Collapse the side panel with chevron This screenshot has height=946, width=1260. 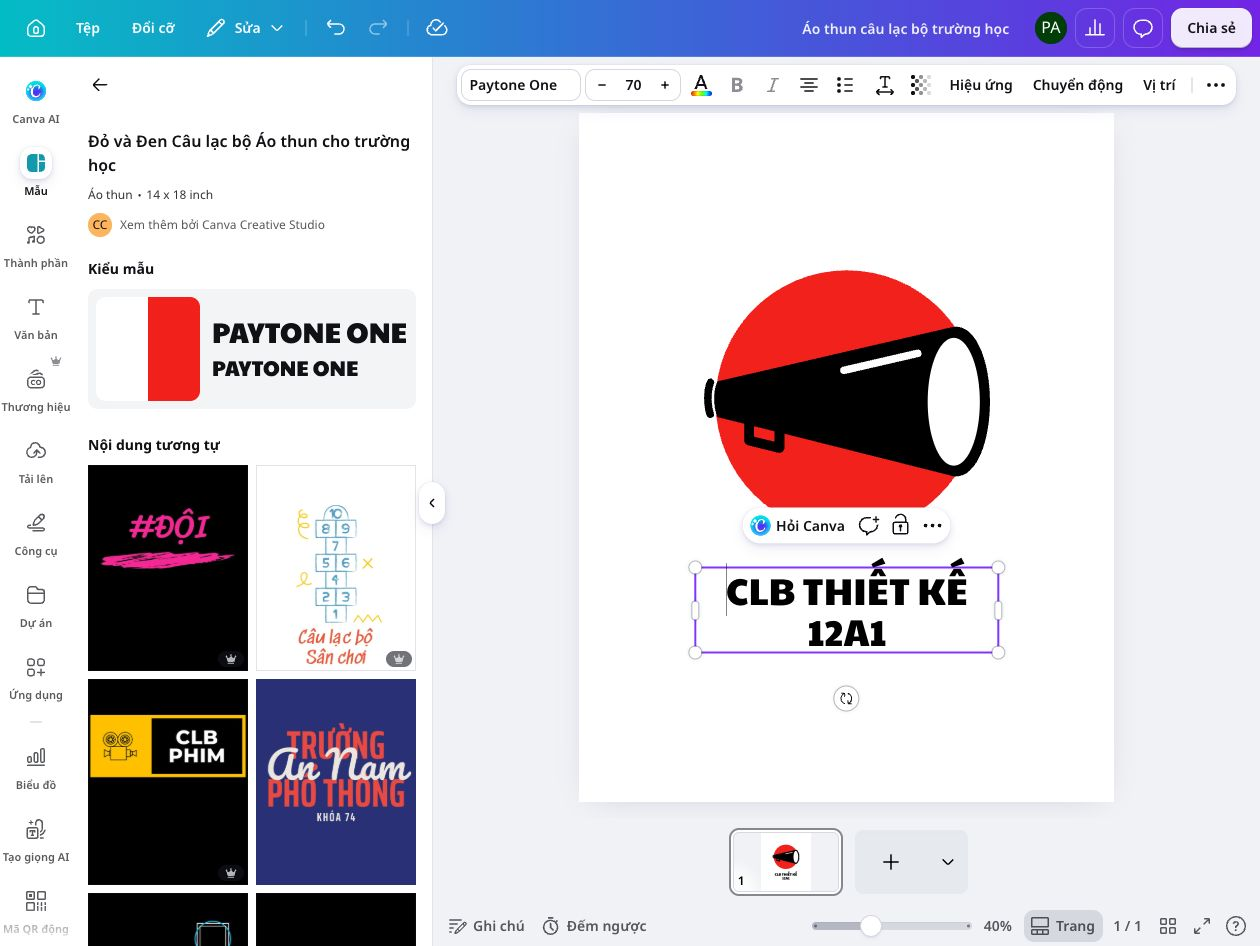pos(432,503)
